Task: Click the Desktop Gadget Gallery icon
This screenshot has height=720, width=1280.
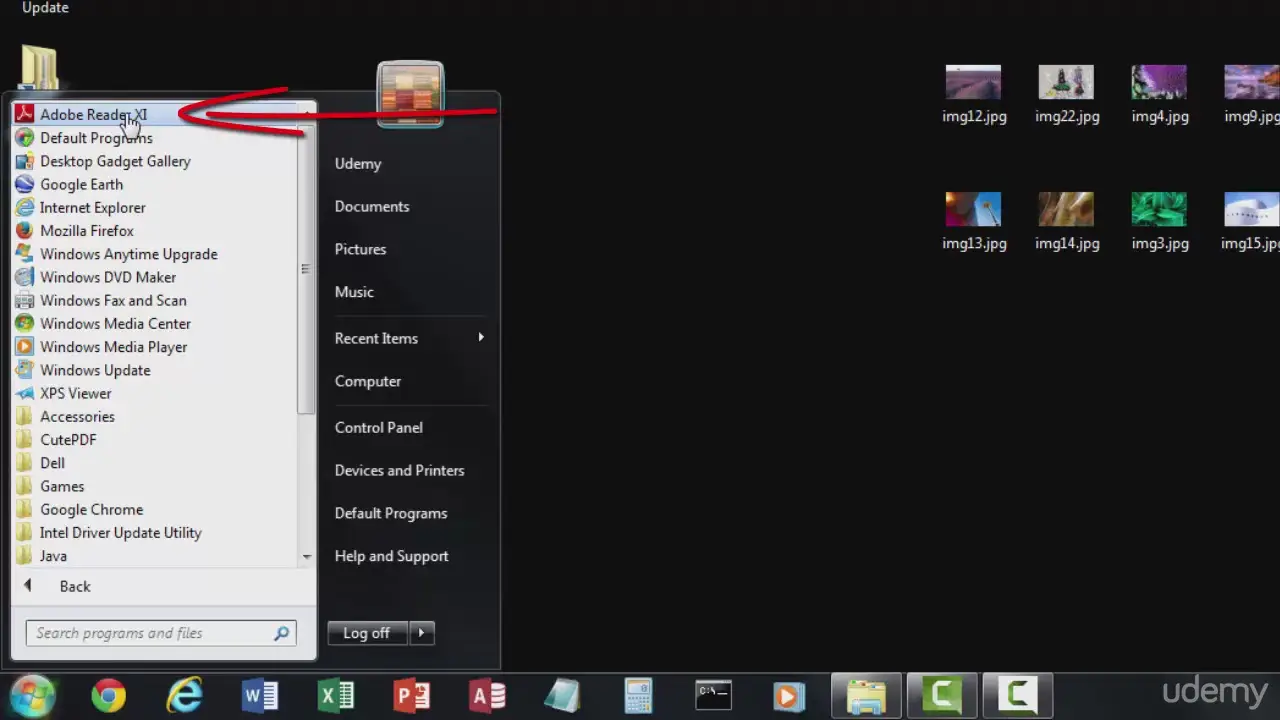Action: (x=25, y=161)
